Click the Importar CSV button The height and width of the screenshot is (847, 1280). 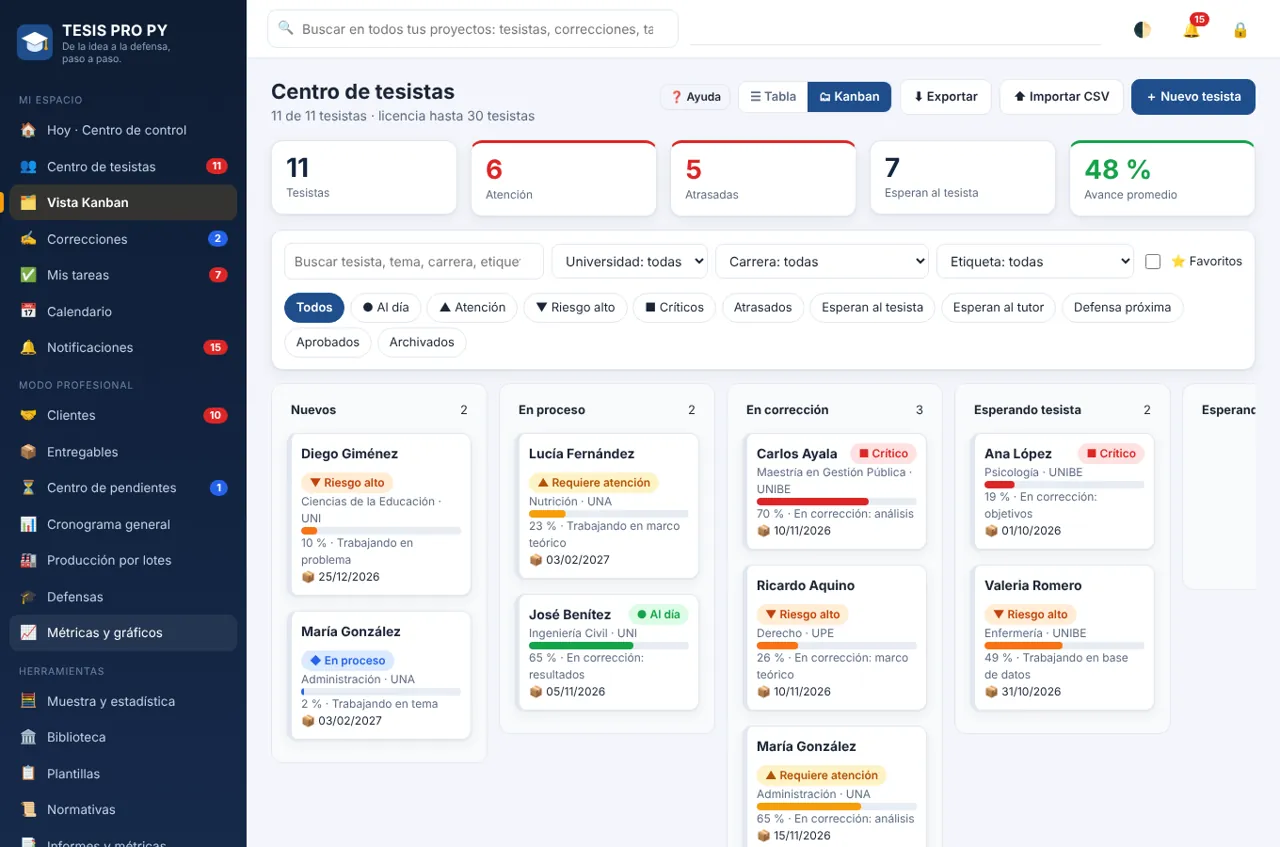click(1061, 97)
